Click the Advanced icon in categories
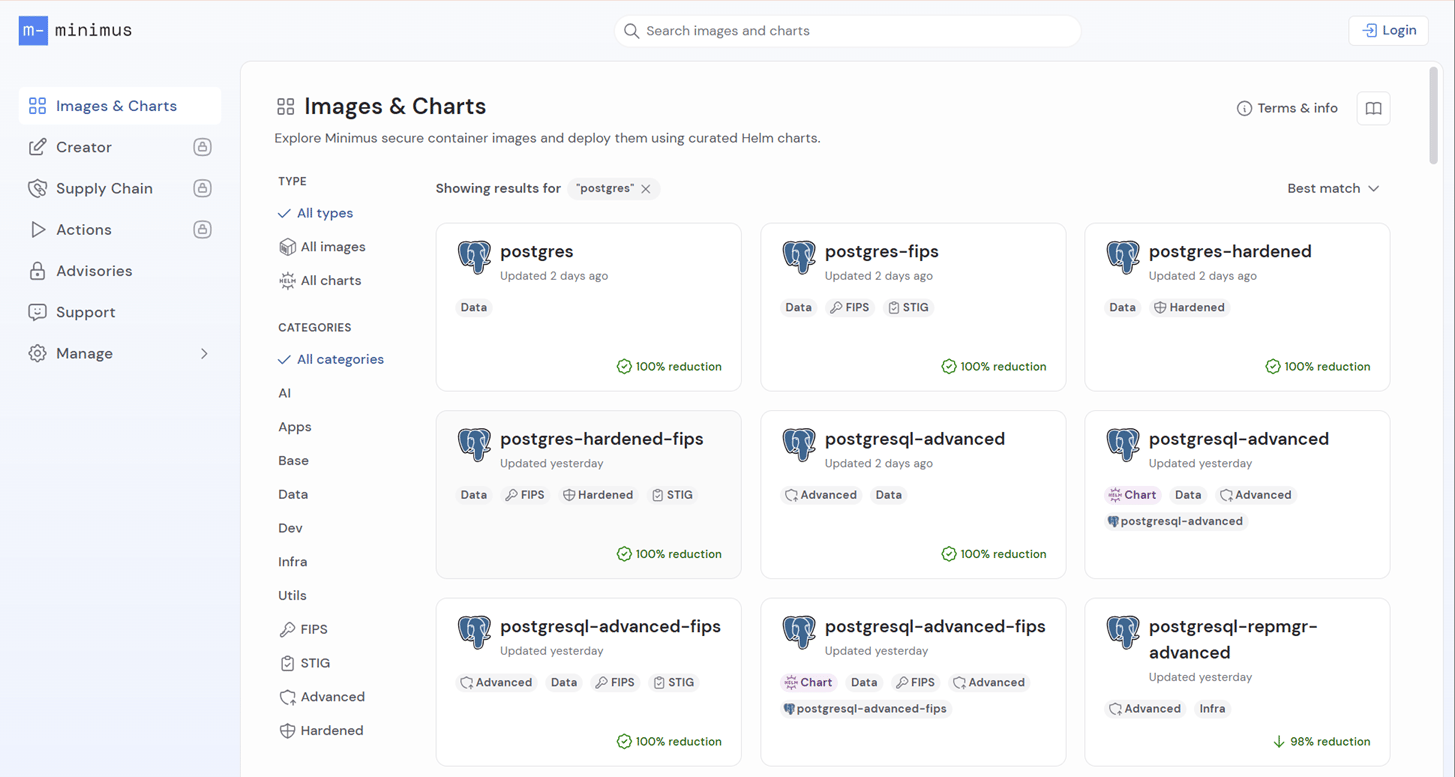 click(287, 697)
